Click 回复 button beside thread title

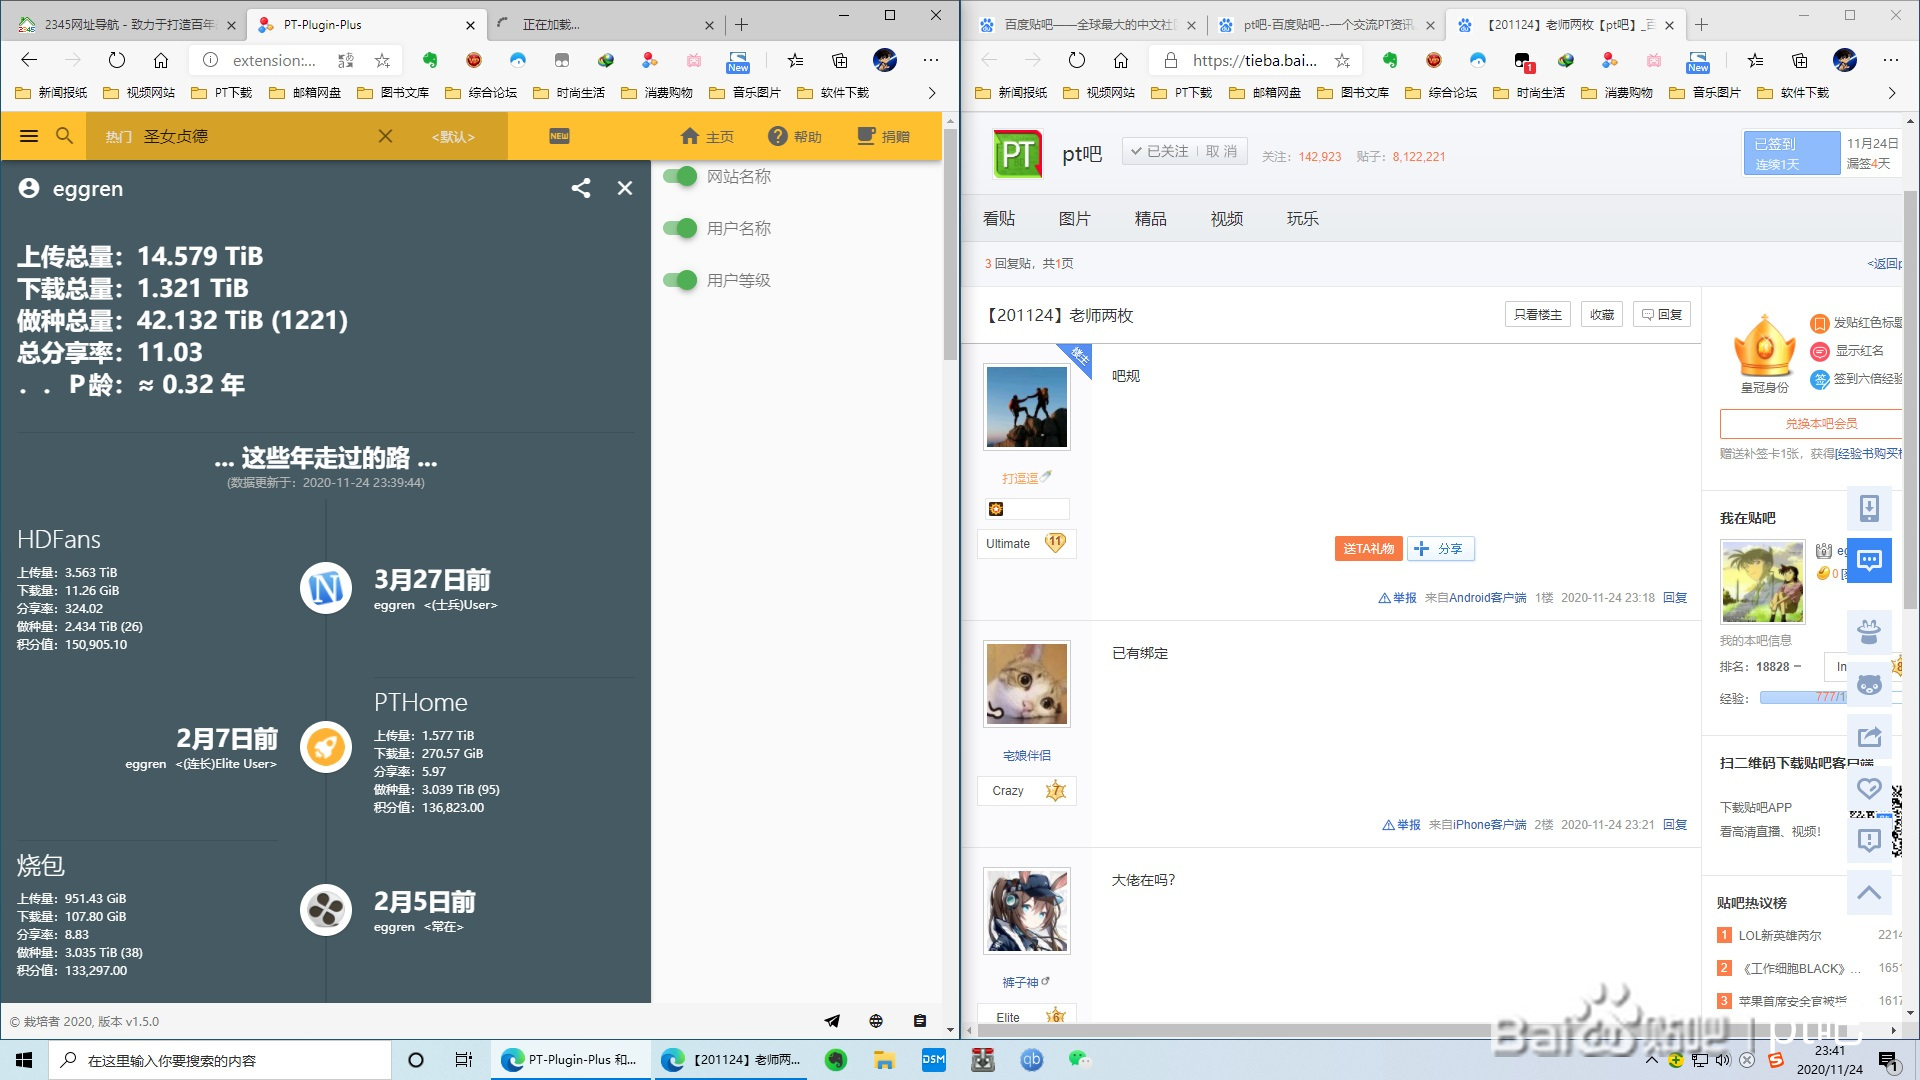(x=1662, y=314)
